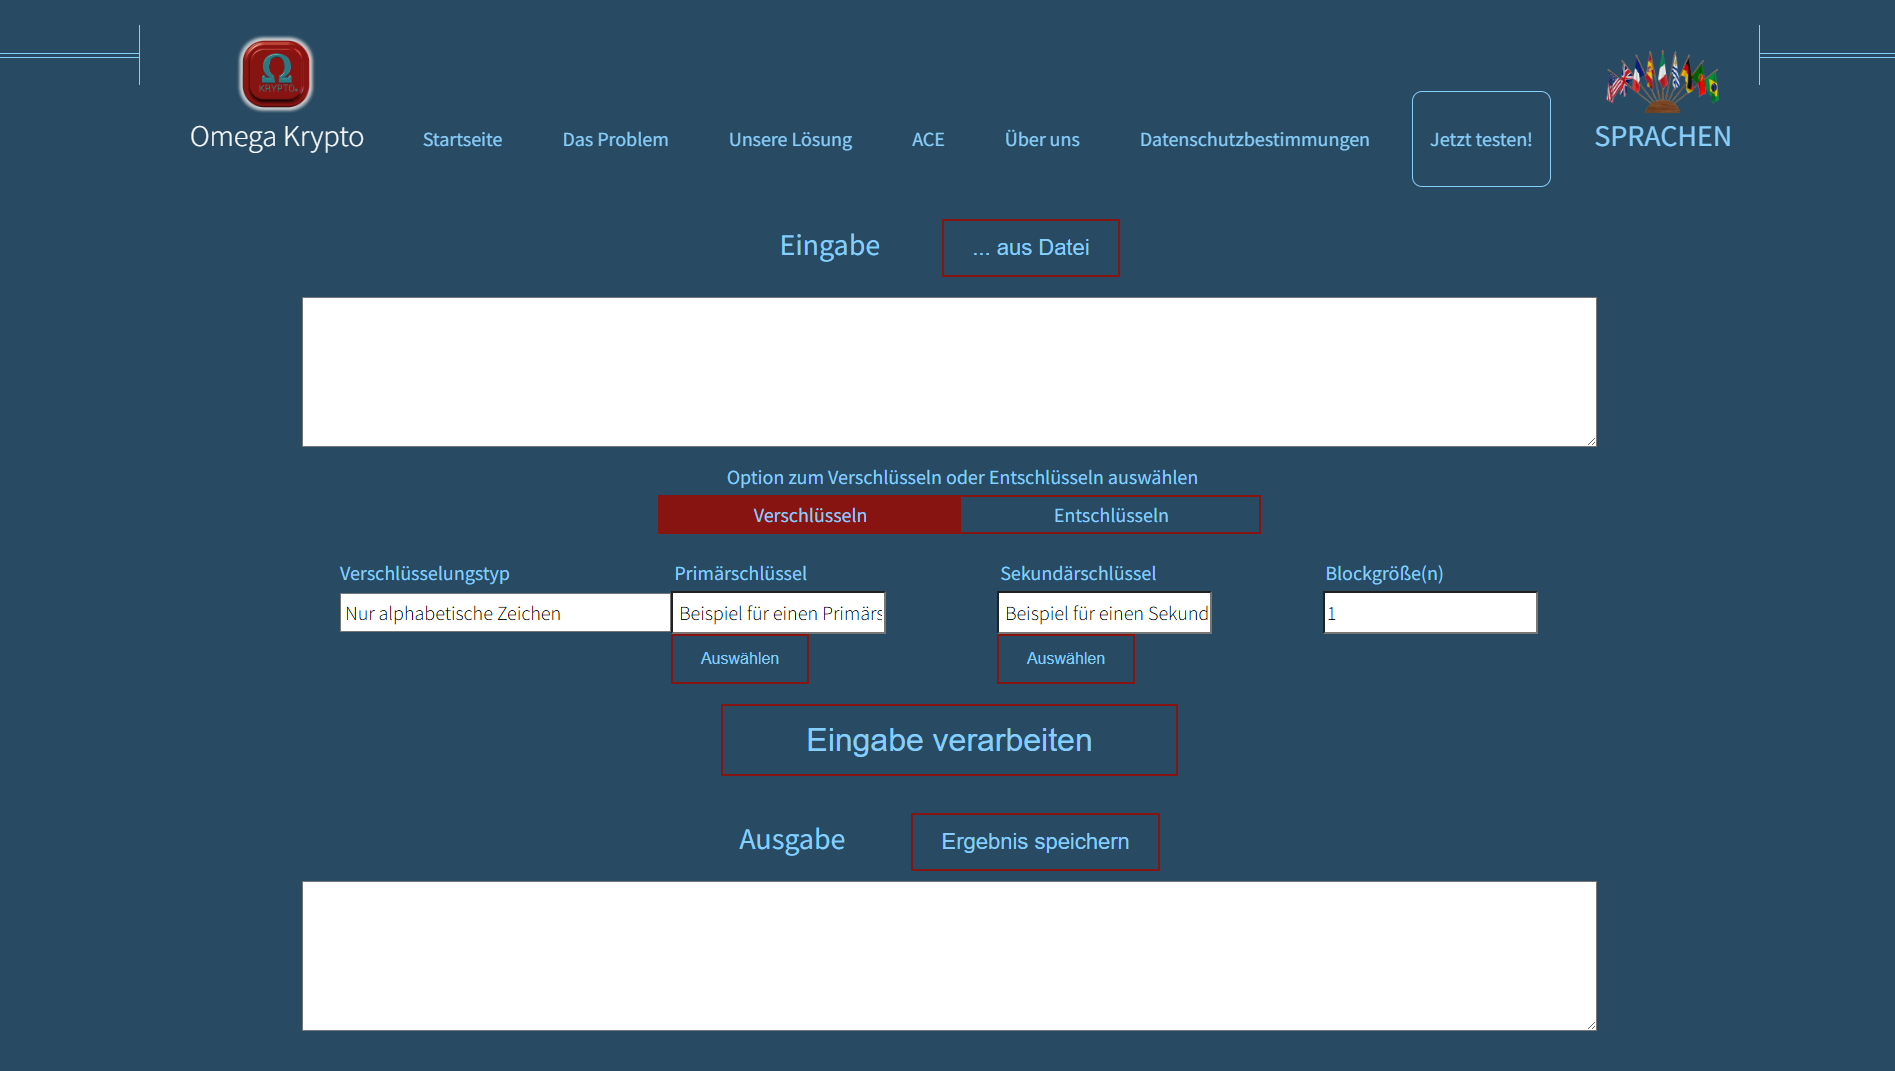
Task: Click the Blockgröße(n) number field
Action: point(1429,613)
